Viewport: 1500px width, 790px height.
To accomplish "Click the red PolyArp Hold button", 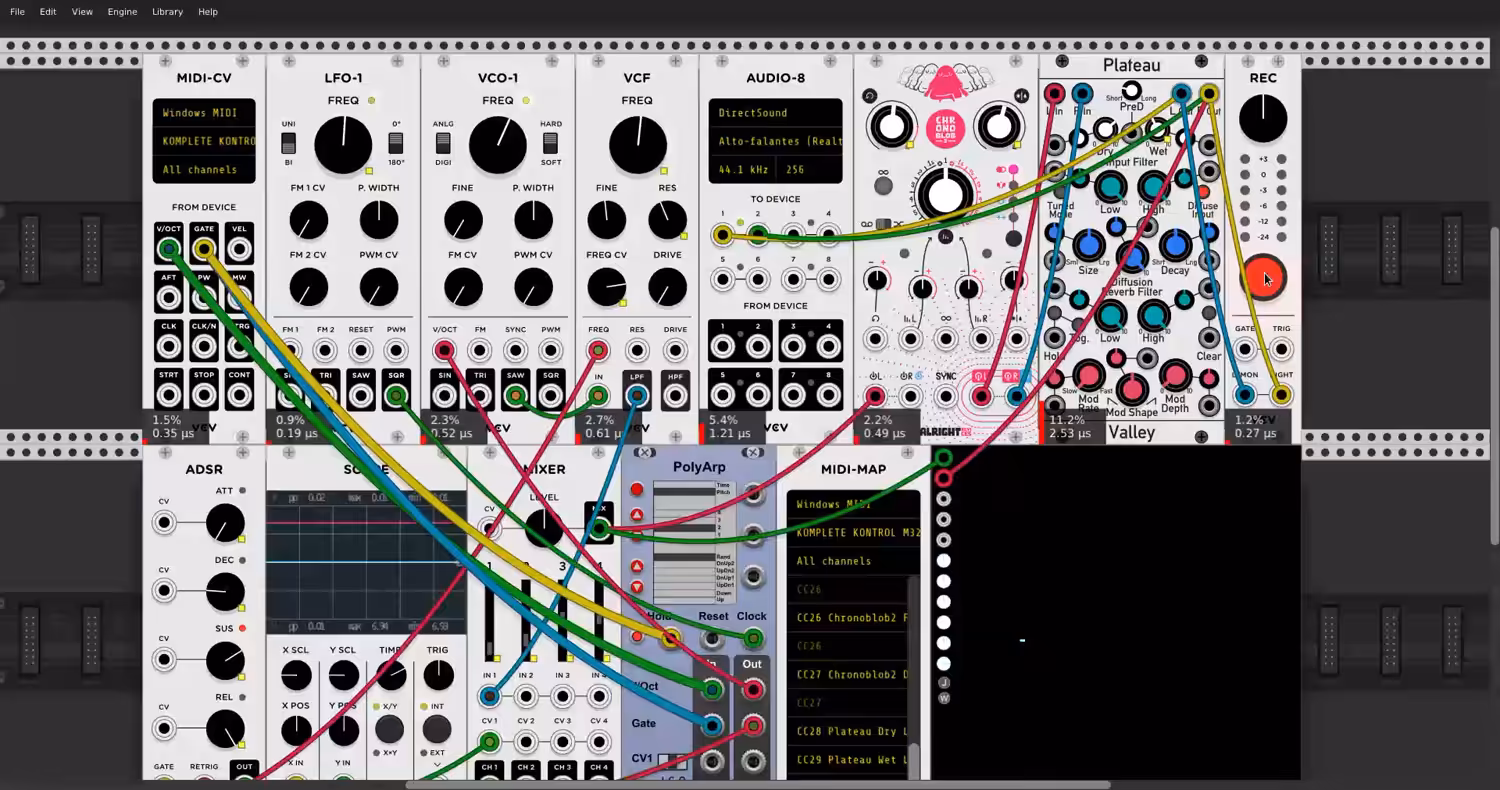I will point(637,636).
